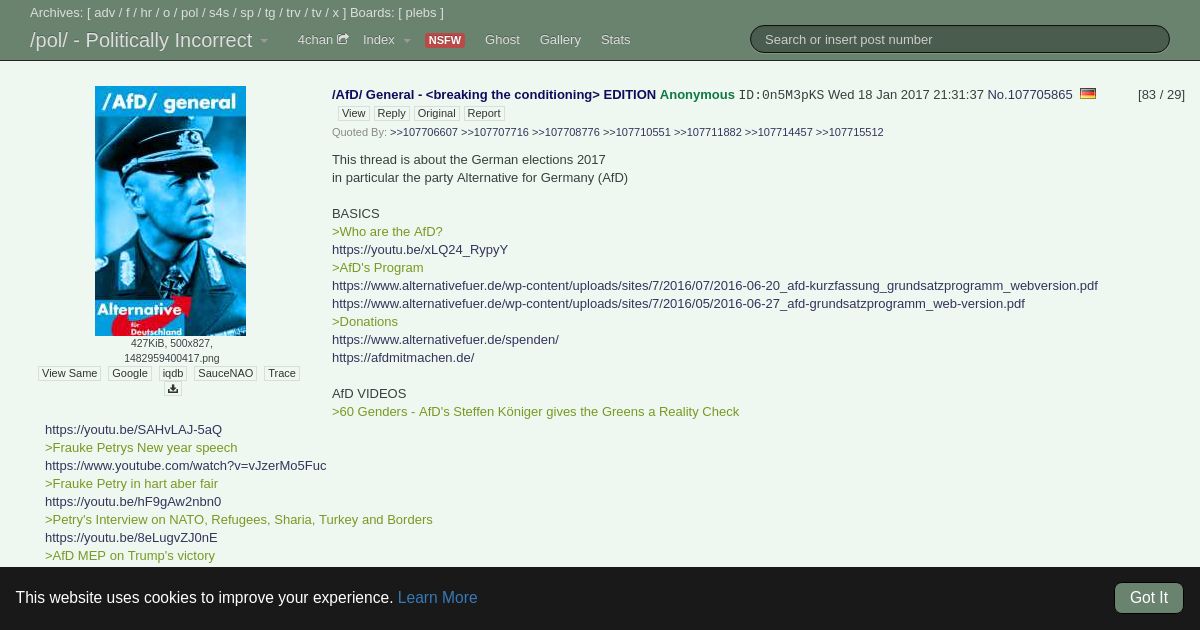The height and width of the screenshot is (630, 1200).
Task: Go to o archive link
Action: (x=167, y=13)
